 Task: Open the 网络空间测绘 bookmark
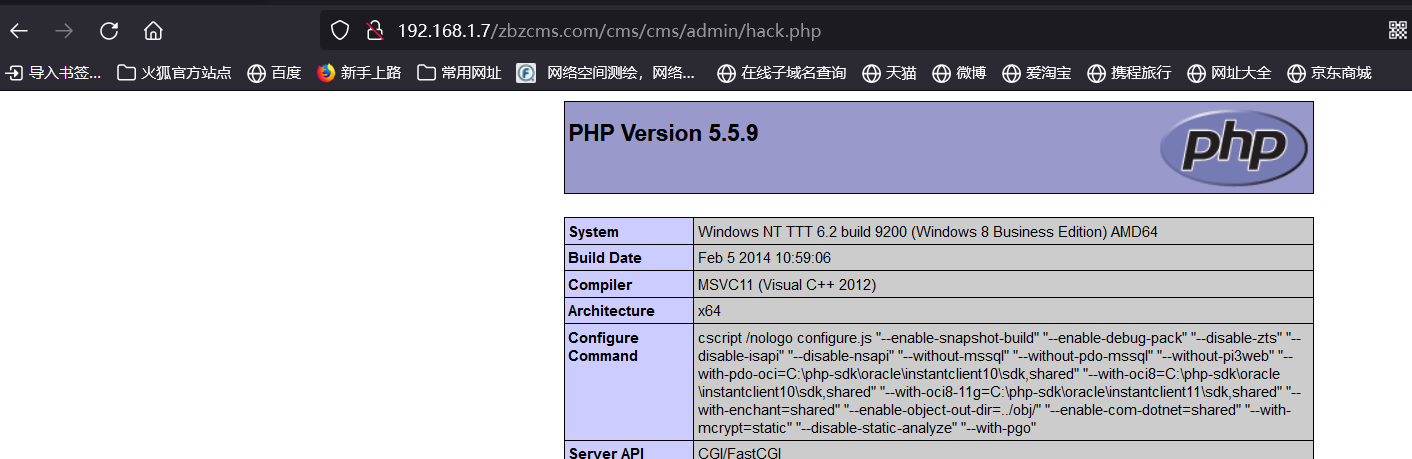pyautogui.click(x=606, y=72)
